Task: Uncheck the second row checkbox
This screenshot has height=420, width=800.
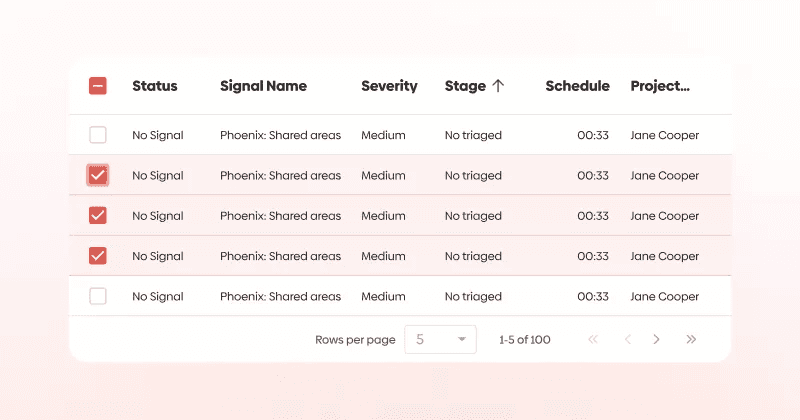Action: (x=98, y=176)
